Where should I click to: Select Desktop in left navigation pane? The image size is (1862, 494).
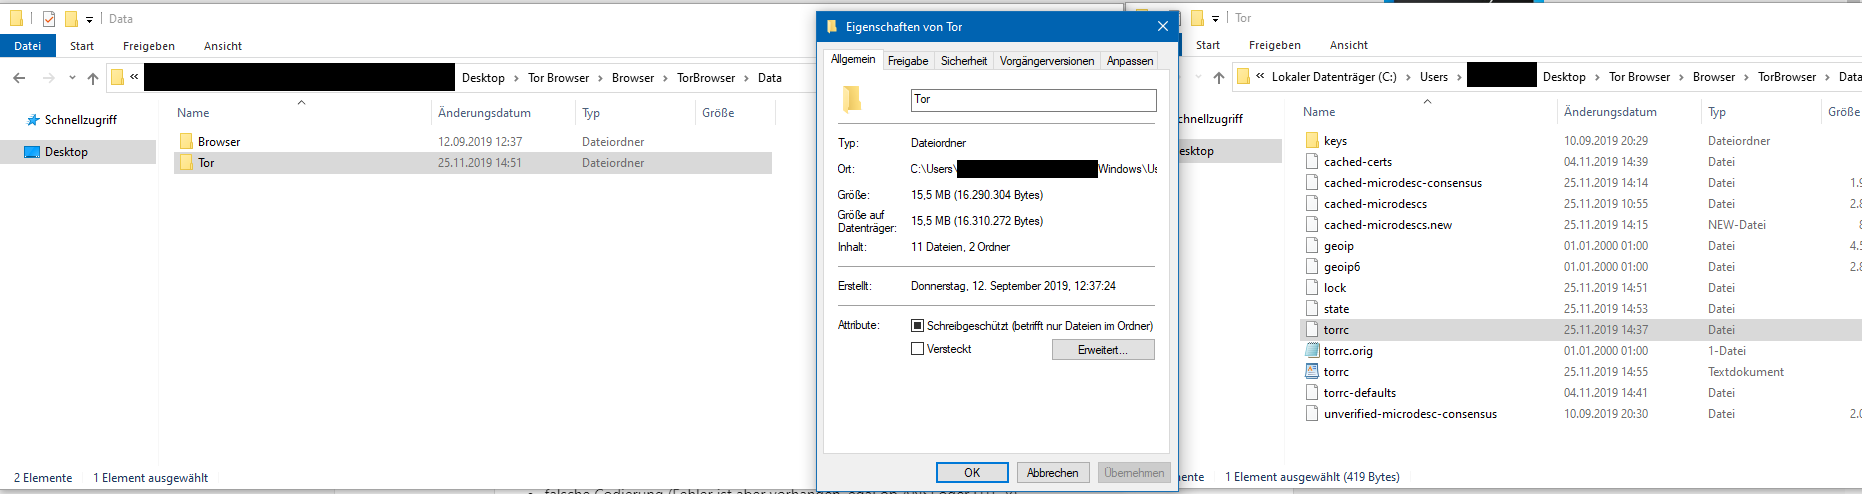(x=66, y=152)
